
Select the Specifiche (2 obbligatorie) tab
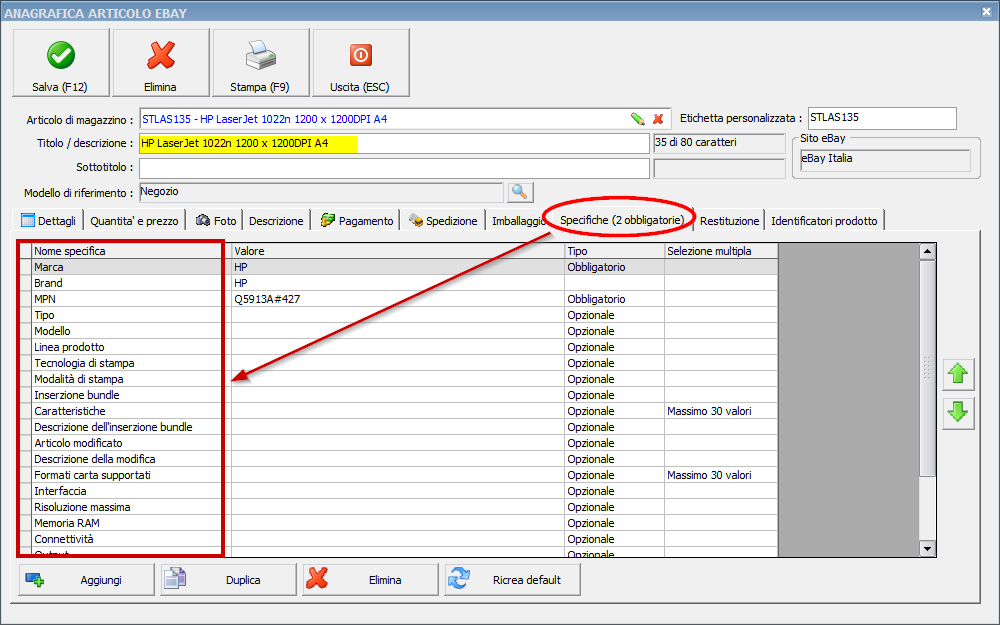pos(622,220)
